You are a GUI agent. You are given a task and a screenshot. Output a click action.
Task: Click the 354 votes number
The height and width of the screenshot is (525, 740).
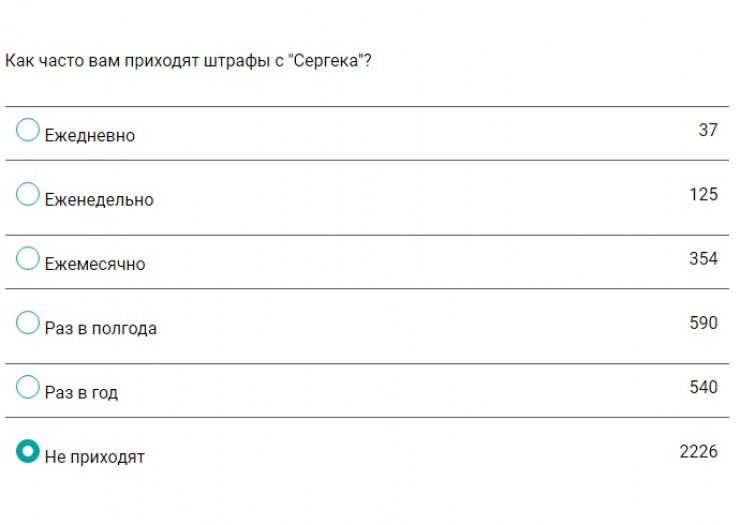(703, 259)
